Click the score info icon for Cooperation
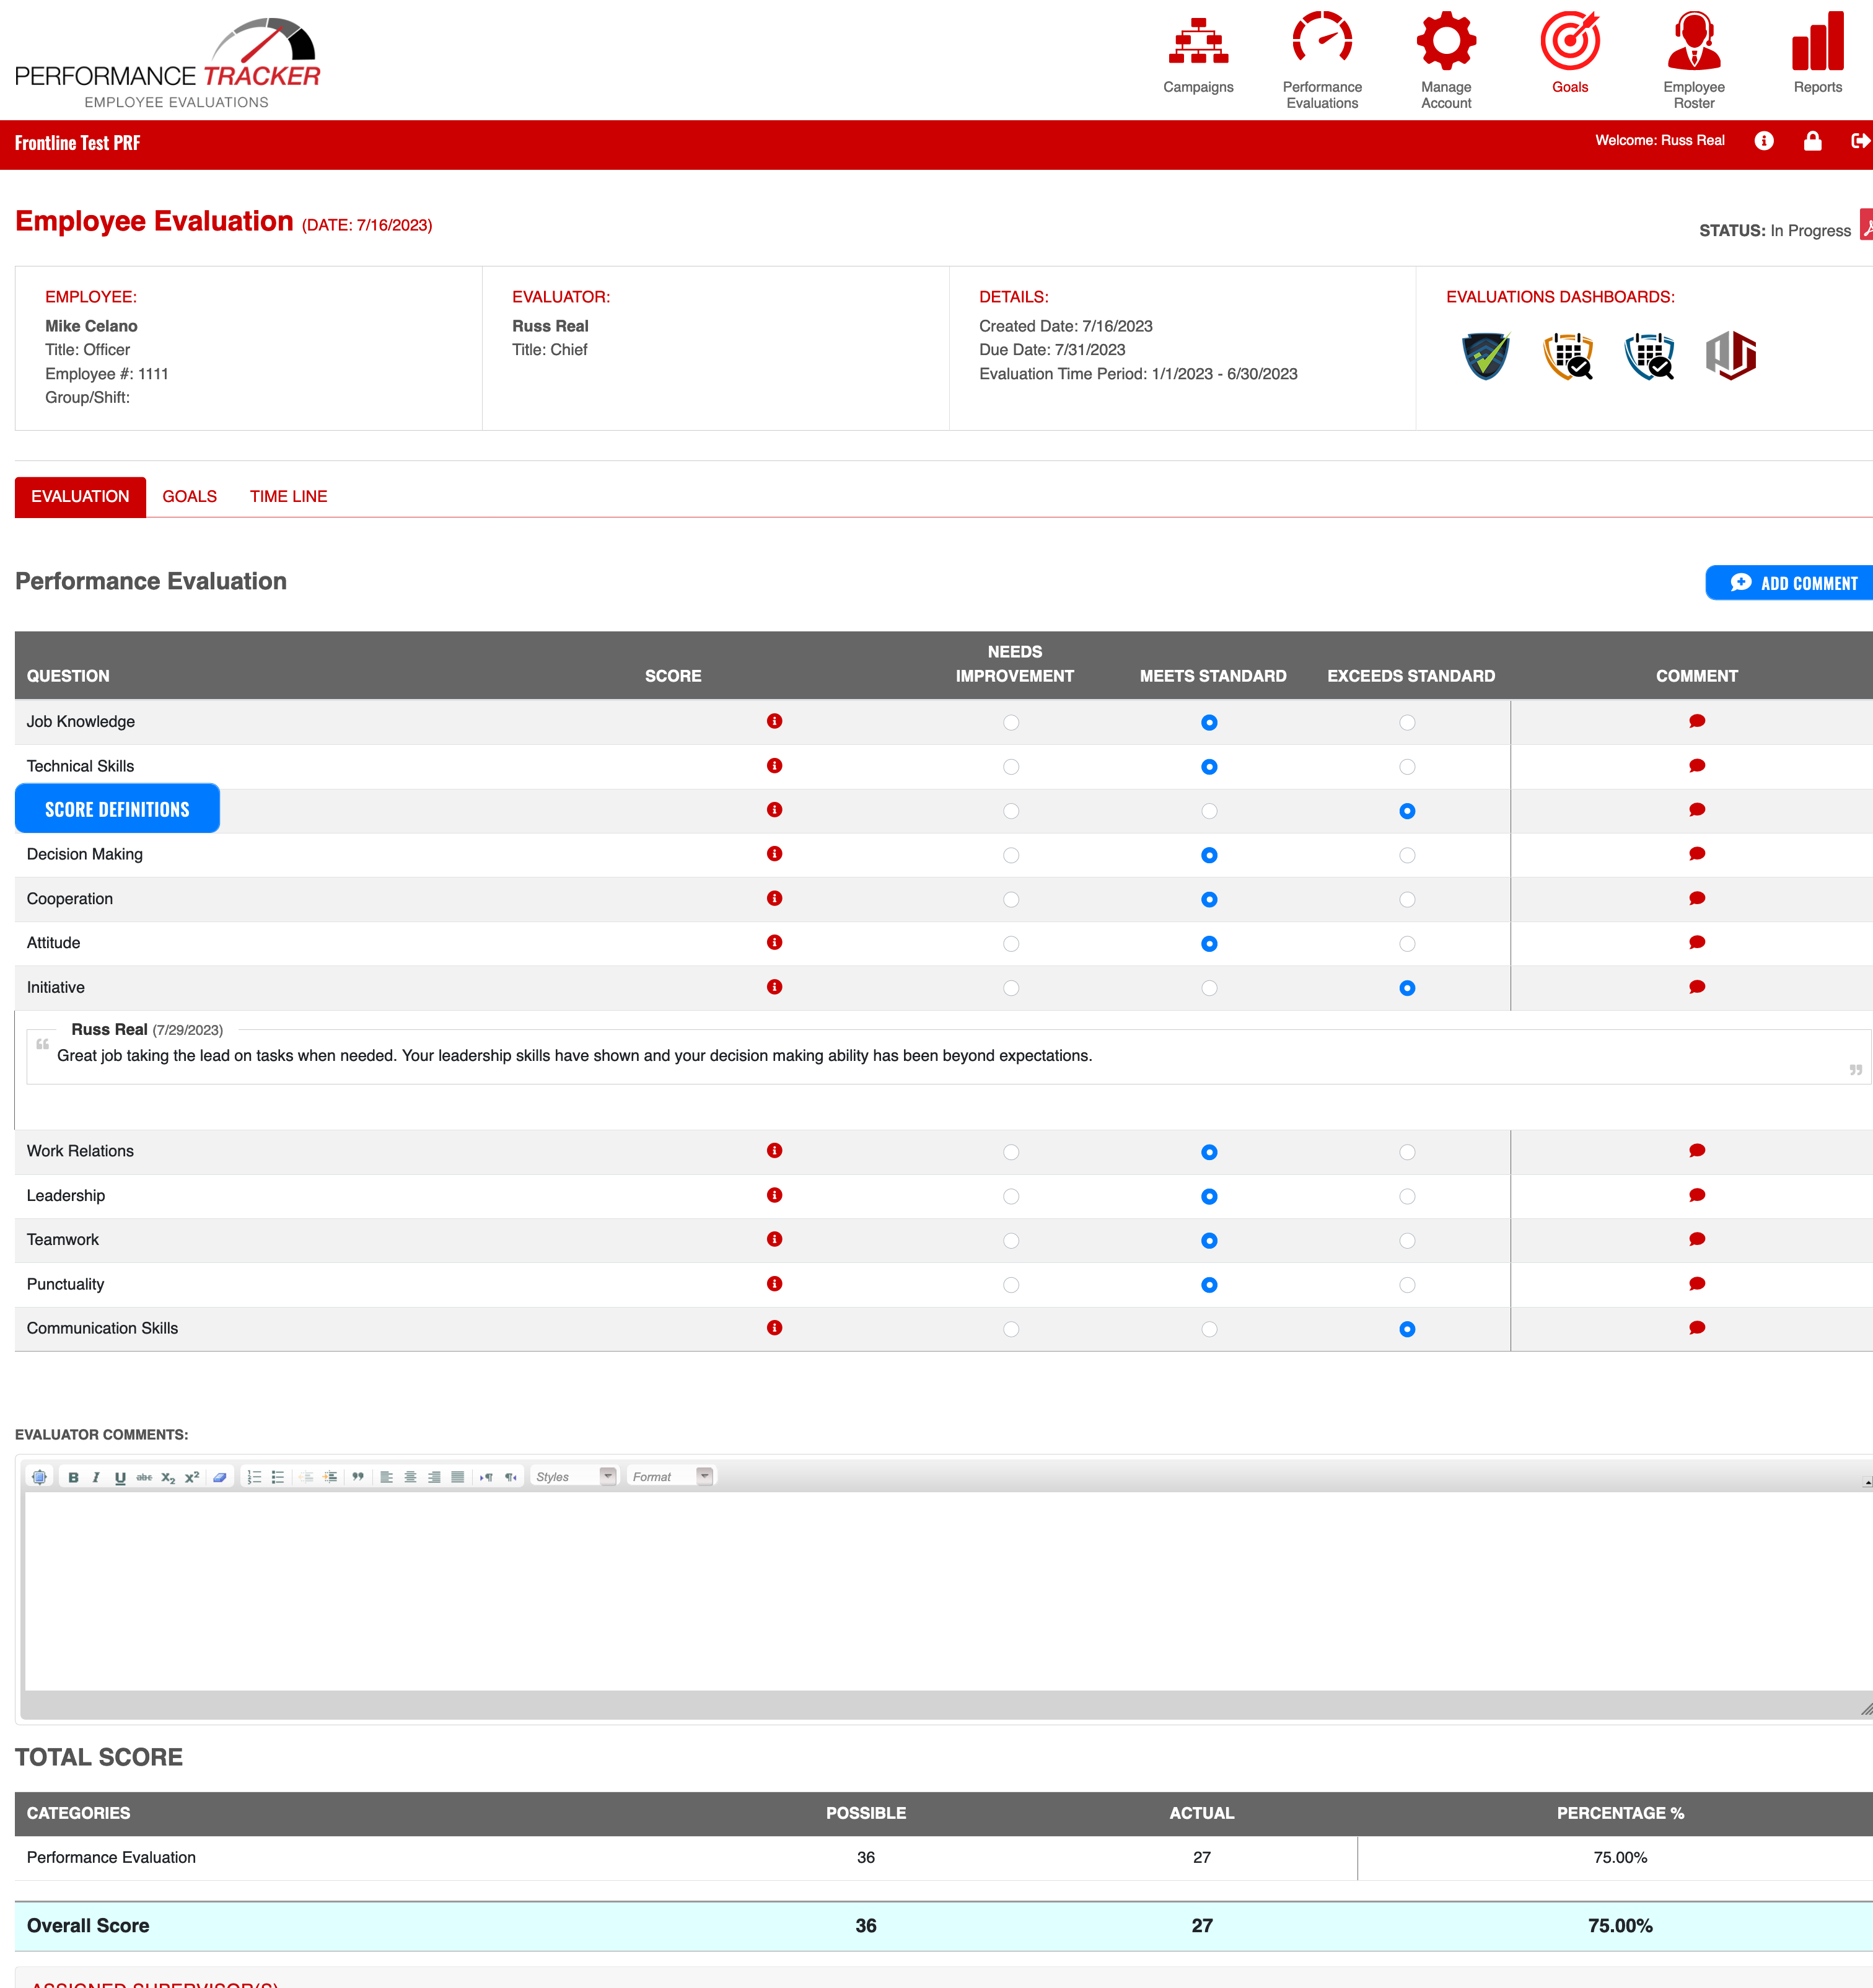Image resolution: width=1873 pixels, height=1988 pixels. point(774,898)
